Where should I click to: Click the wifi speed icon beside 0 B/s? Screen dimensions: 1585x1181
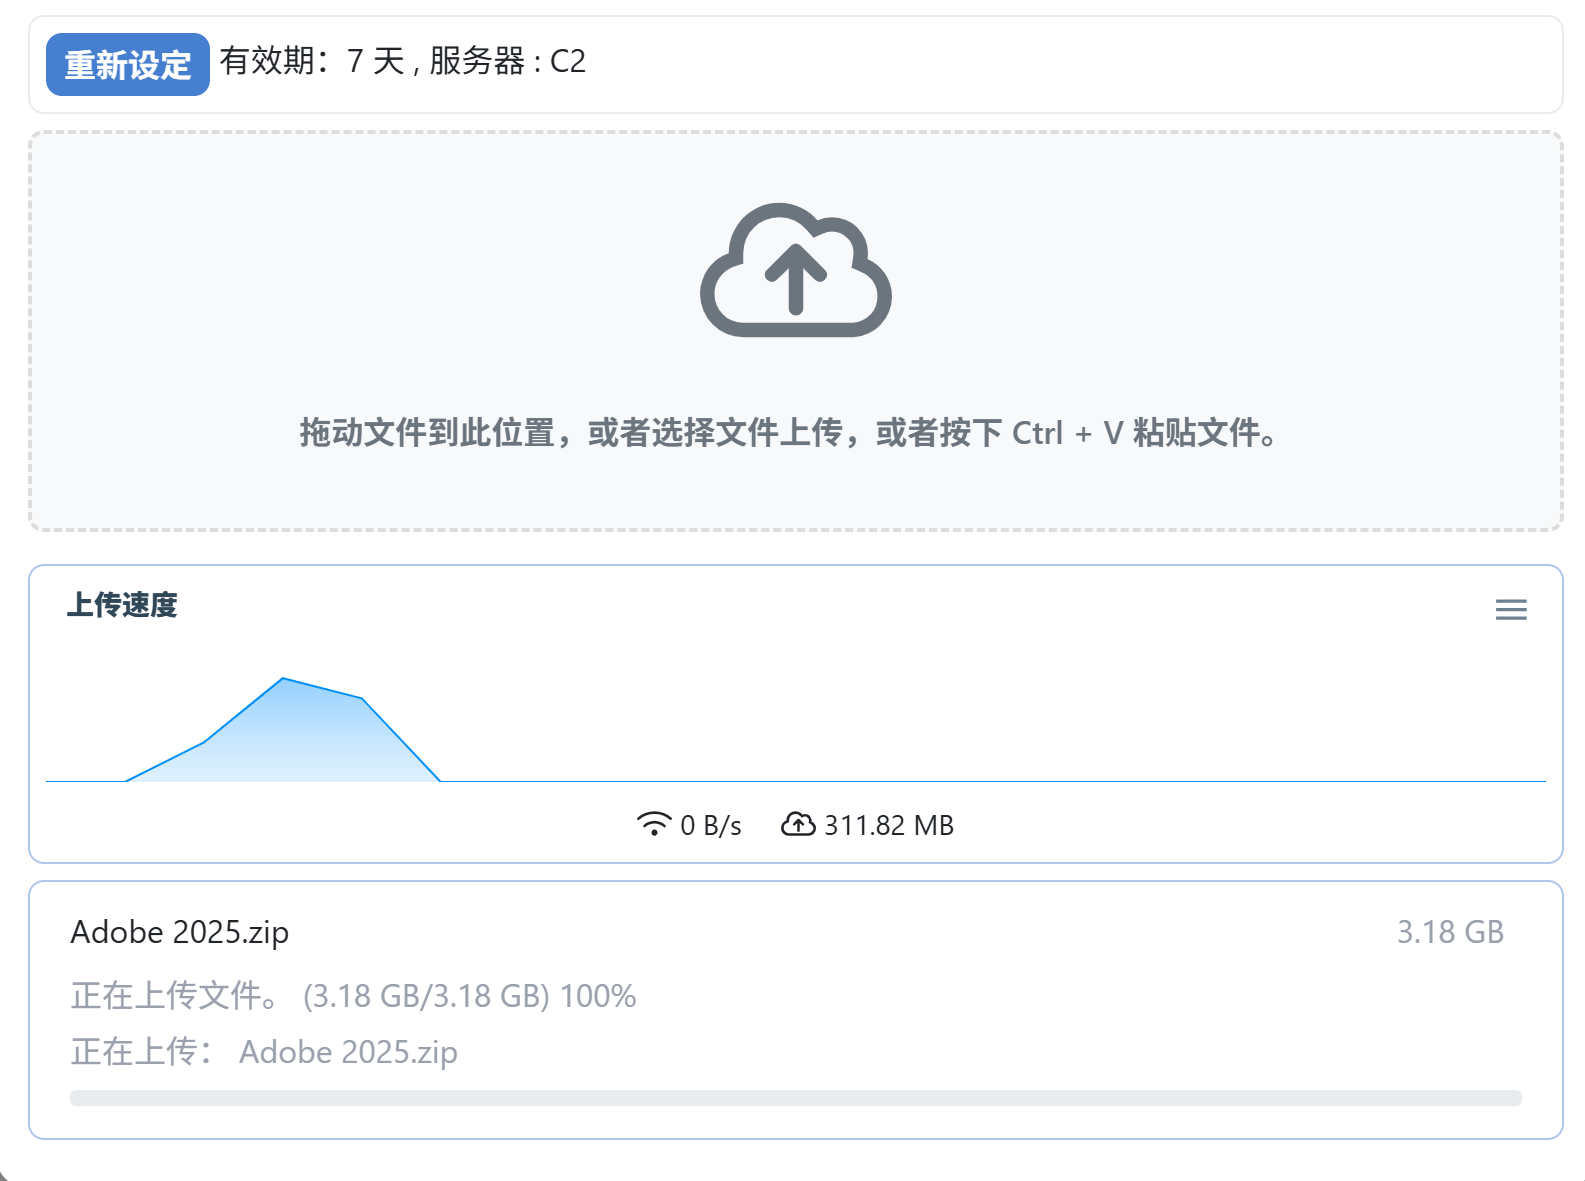tap(654, 824)
